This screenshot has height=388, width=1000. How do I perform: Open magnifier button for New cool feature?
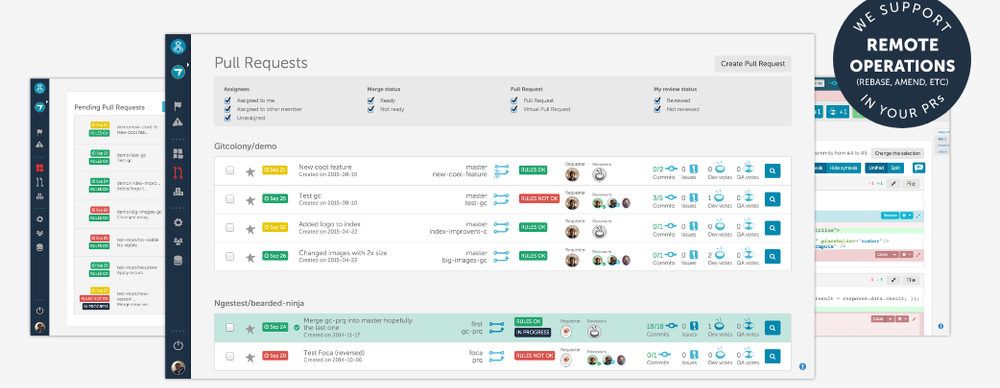click(x=772, y=171)
